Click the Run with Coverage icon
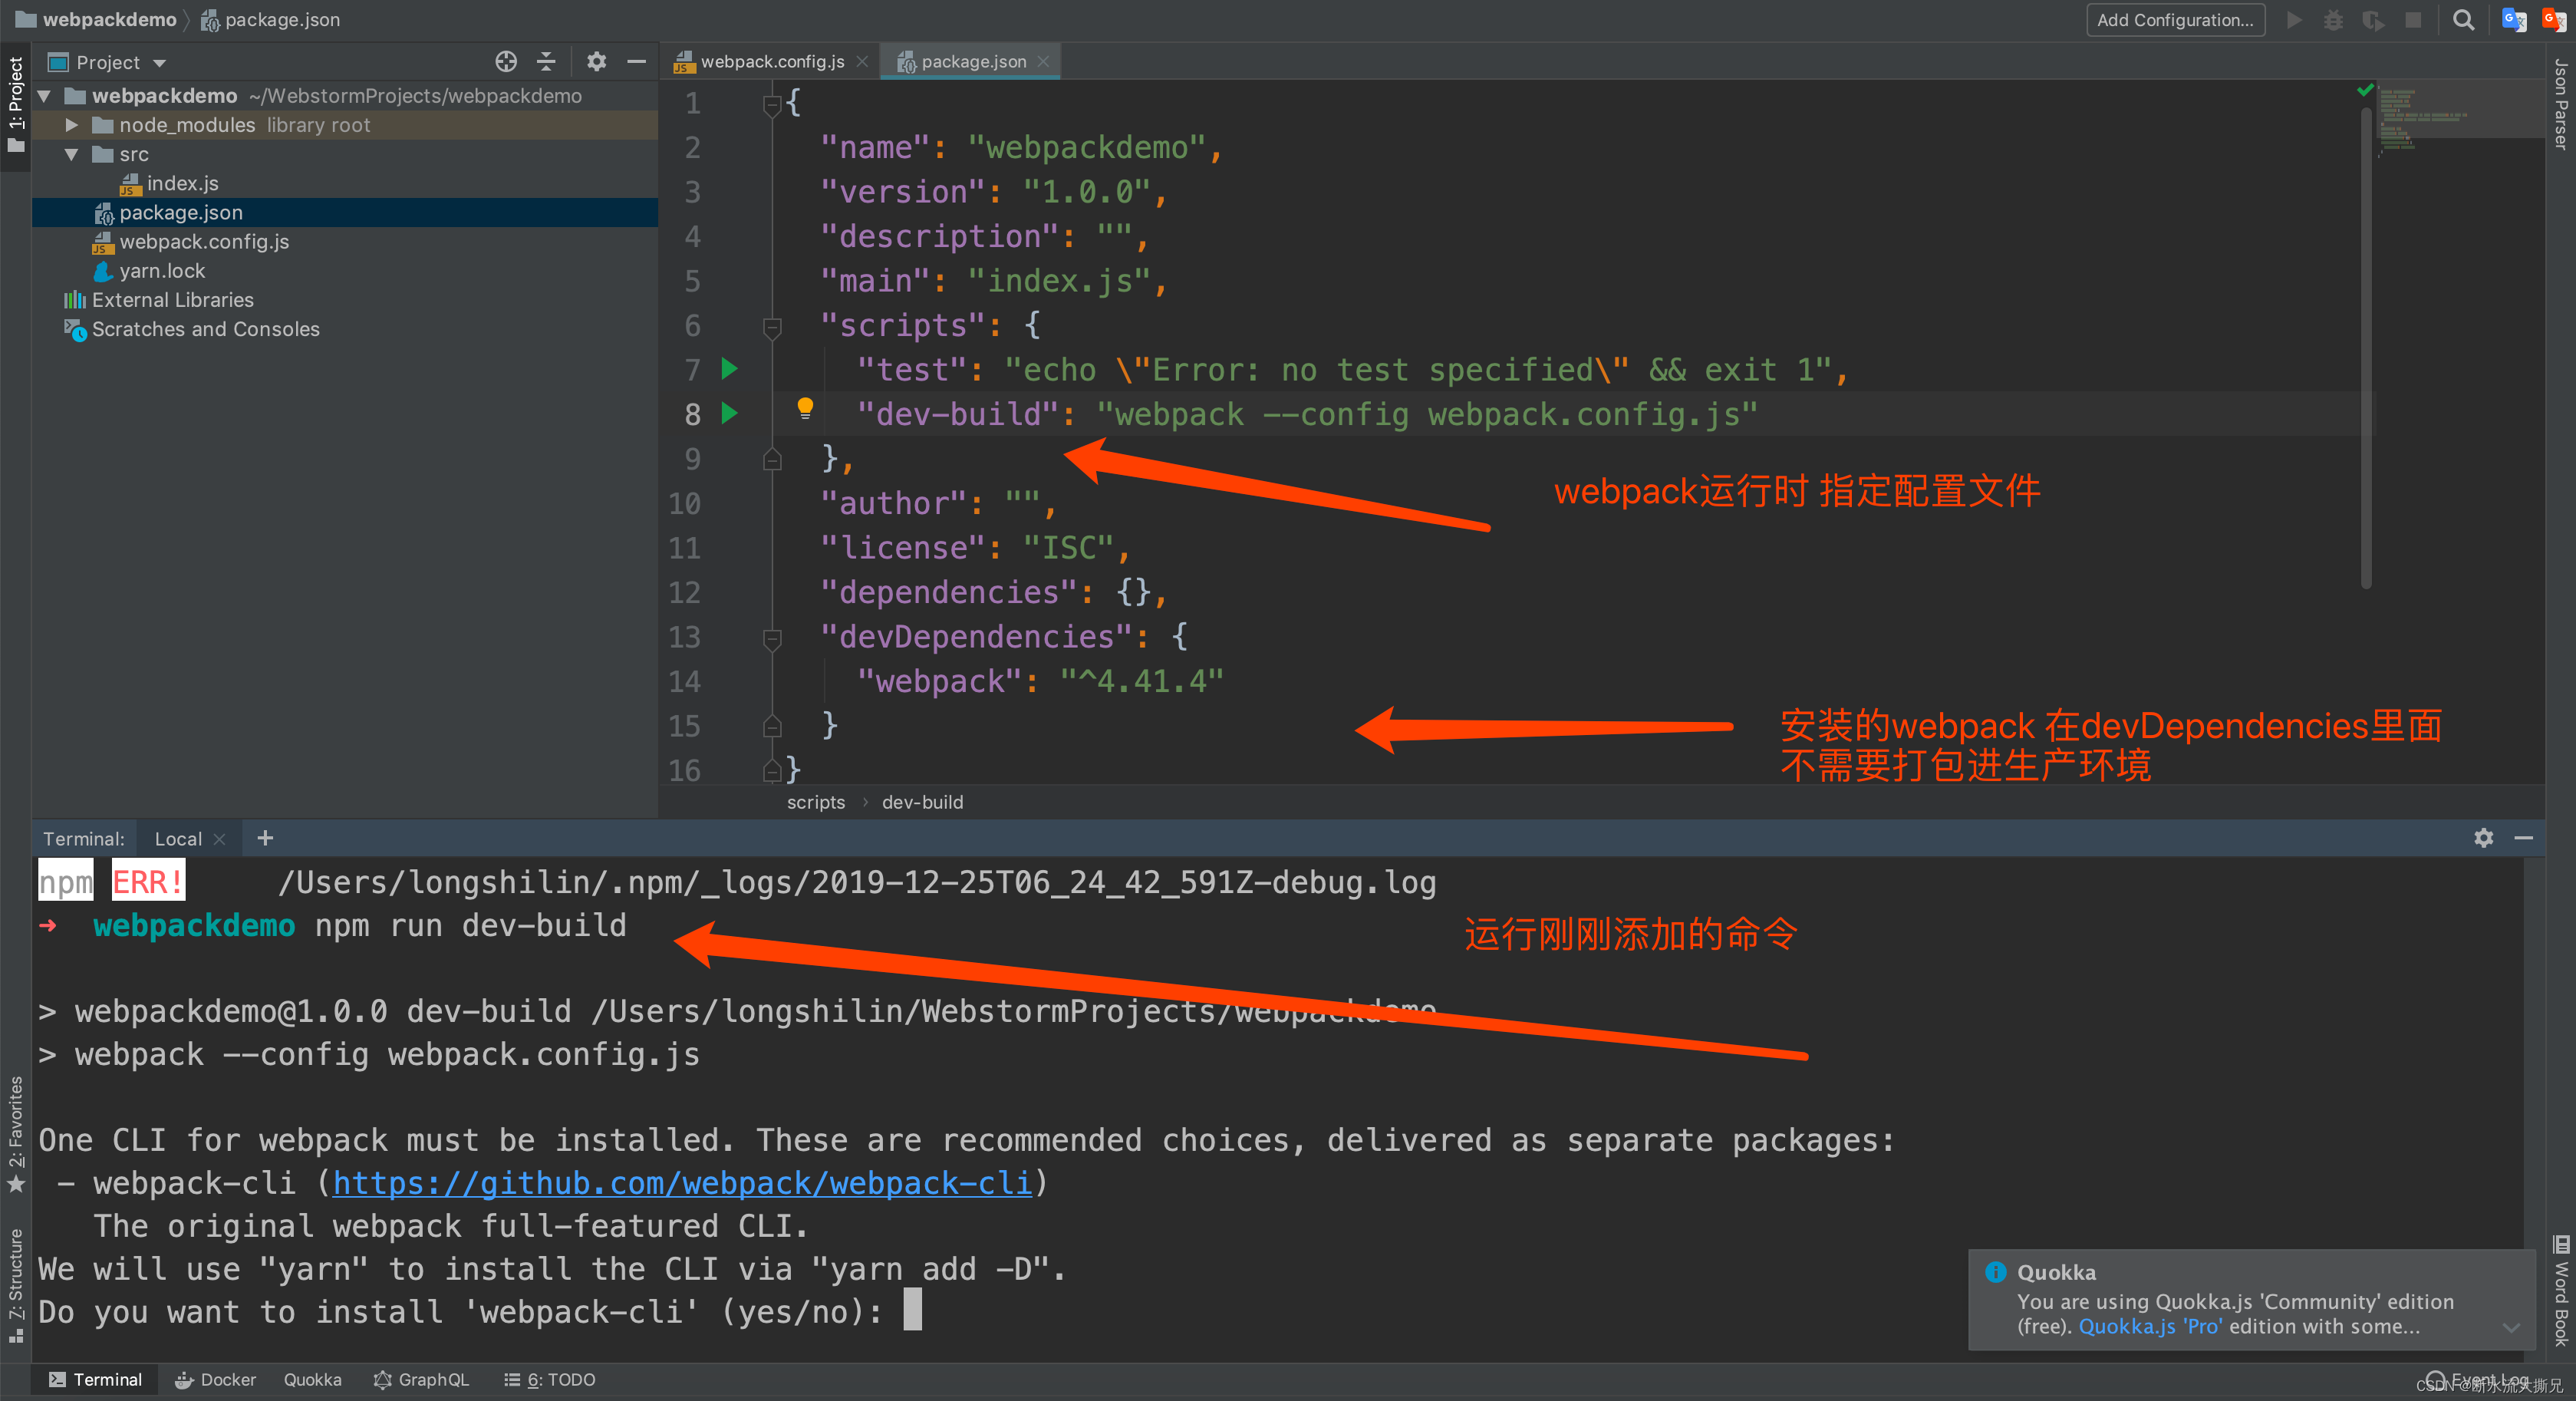The height and width of the screenshot is (1401, 2576). click(2373, 20)
